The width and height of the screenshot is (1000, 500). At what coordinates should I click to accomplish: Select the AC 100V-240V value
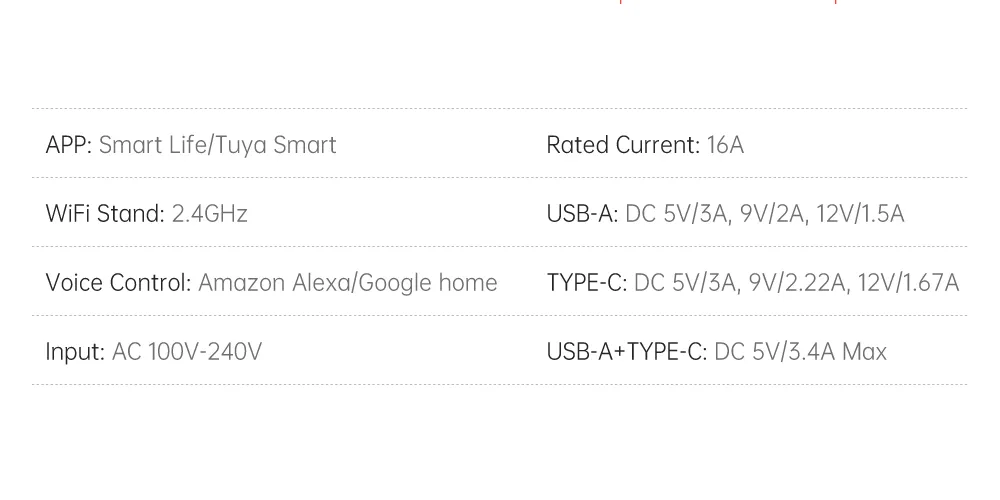187,351
